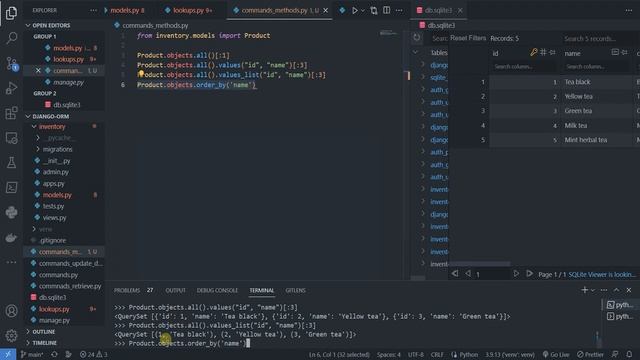The height and width of the screenshot is (360, 640).
Task: Click the lightbulb code action icon
Action: tap(141, 73)
